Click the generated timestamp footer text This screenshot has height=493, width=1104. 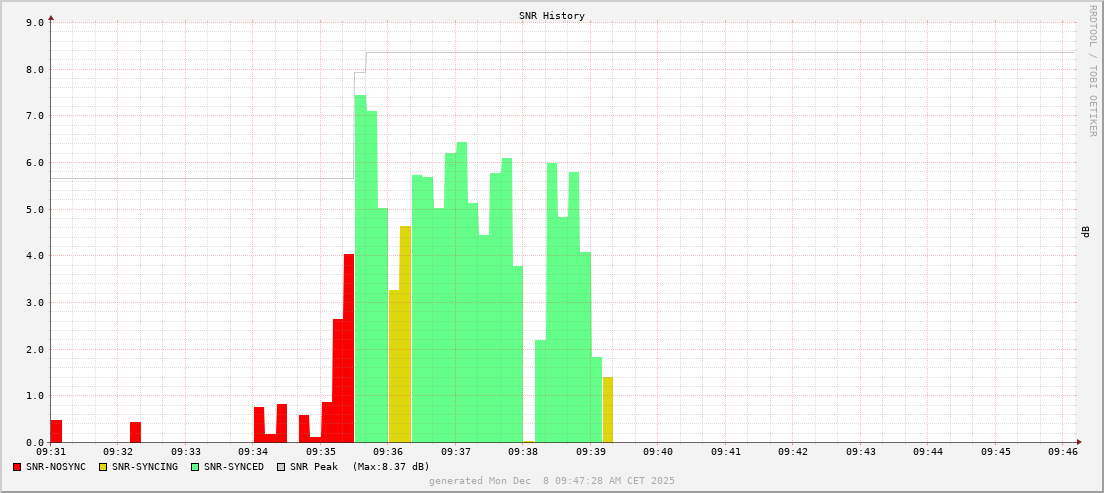click(x=552, y=481)
